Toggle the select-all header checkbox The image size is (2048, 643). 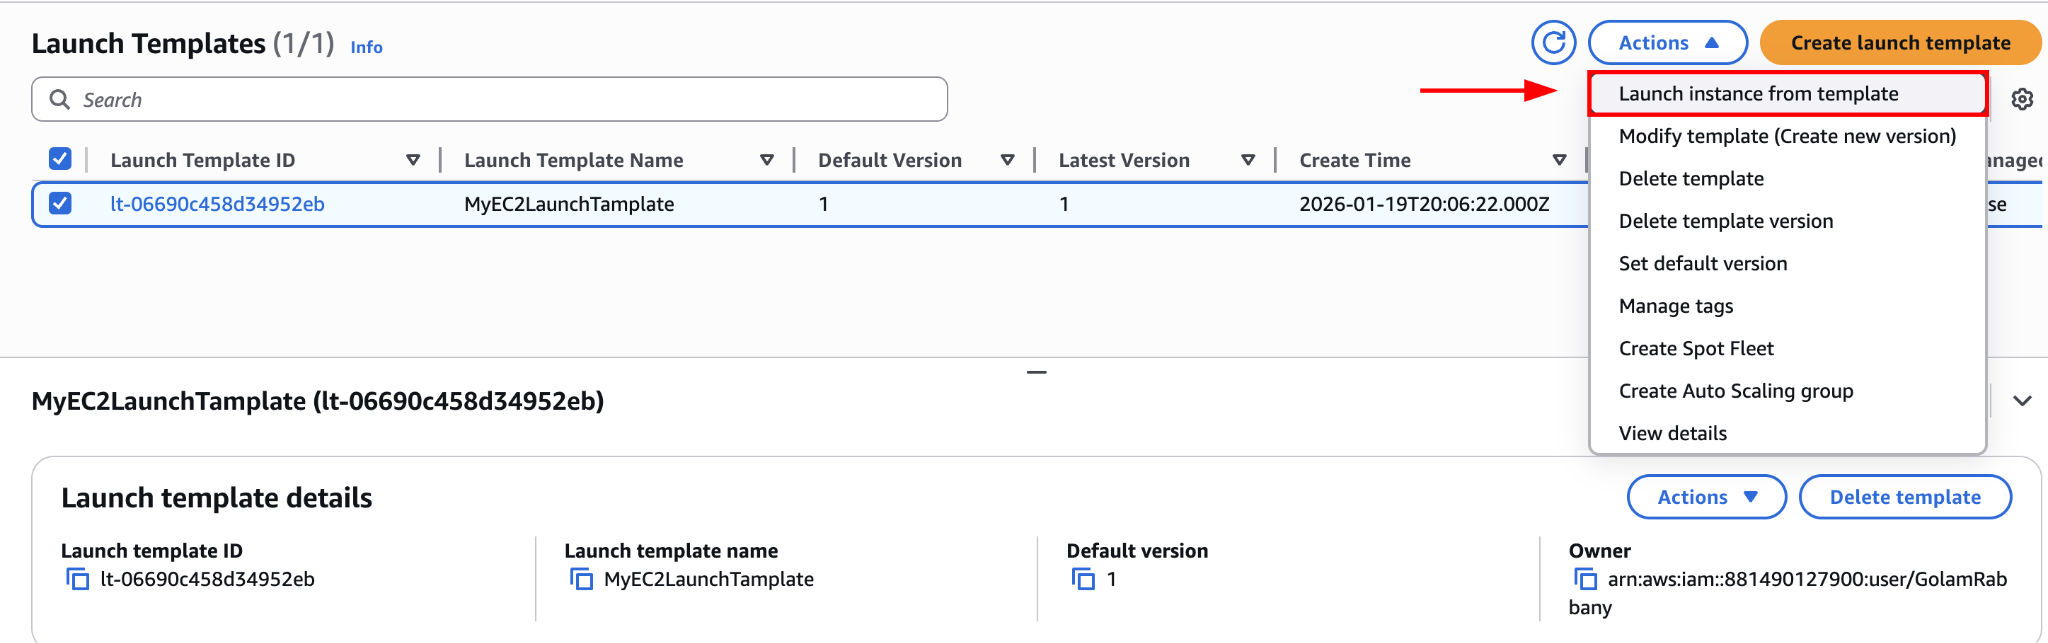click(x=61, y=158)
